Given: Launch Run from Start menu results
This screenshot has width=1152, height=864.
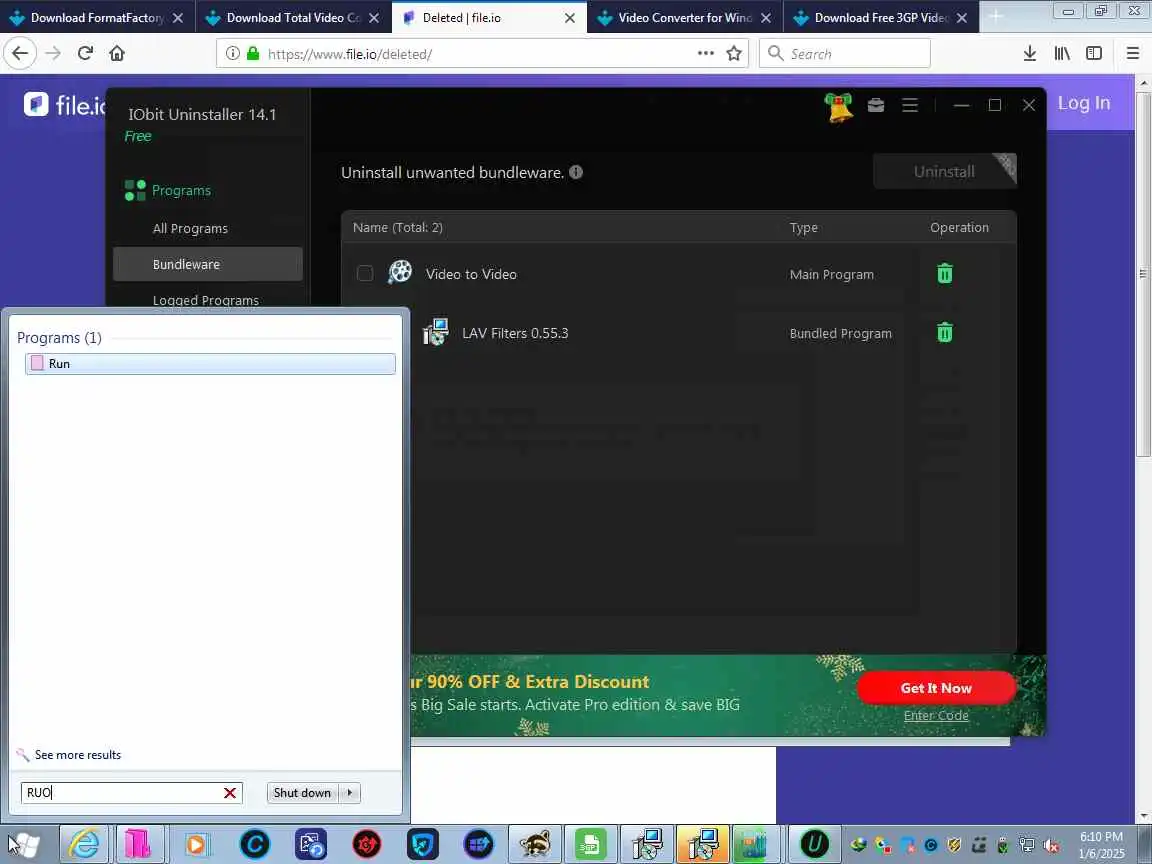Looking at the screenshot, I should tap(210, 364).
